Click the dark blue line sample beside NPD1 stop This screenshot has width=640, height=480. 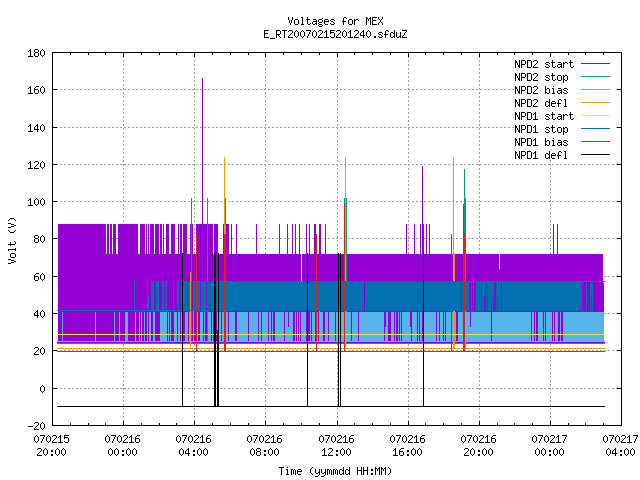pos(595,129)
